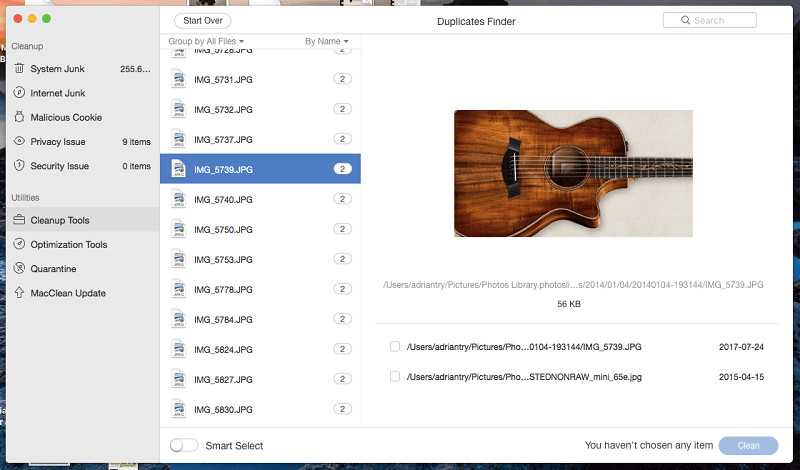Check the box for 0104-193144/IMG_5739.JPG path

tap(395, 347)
